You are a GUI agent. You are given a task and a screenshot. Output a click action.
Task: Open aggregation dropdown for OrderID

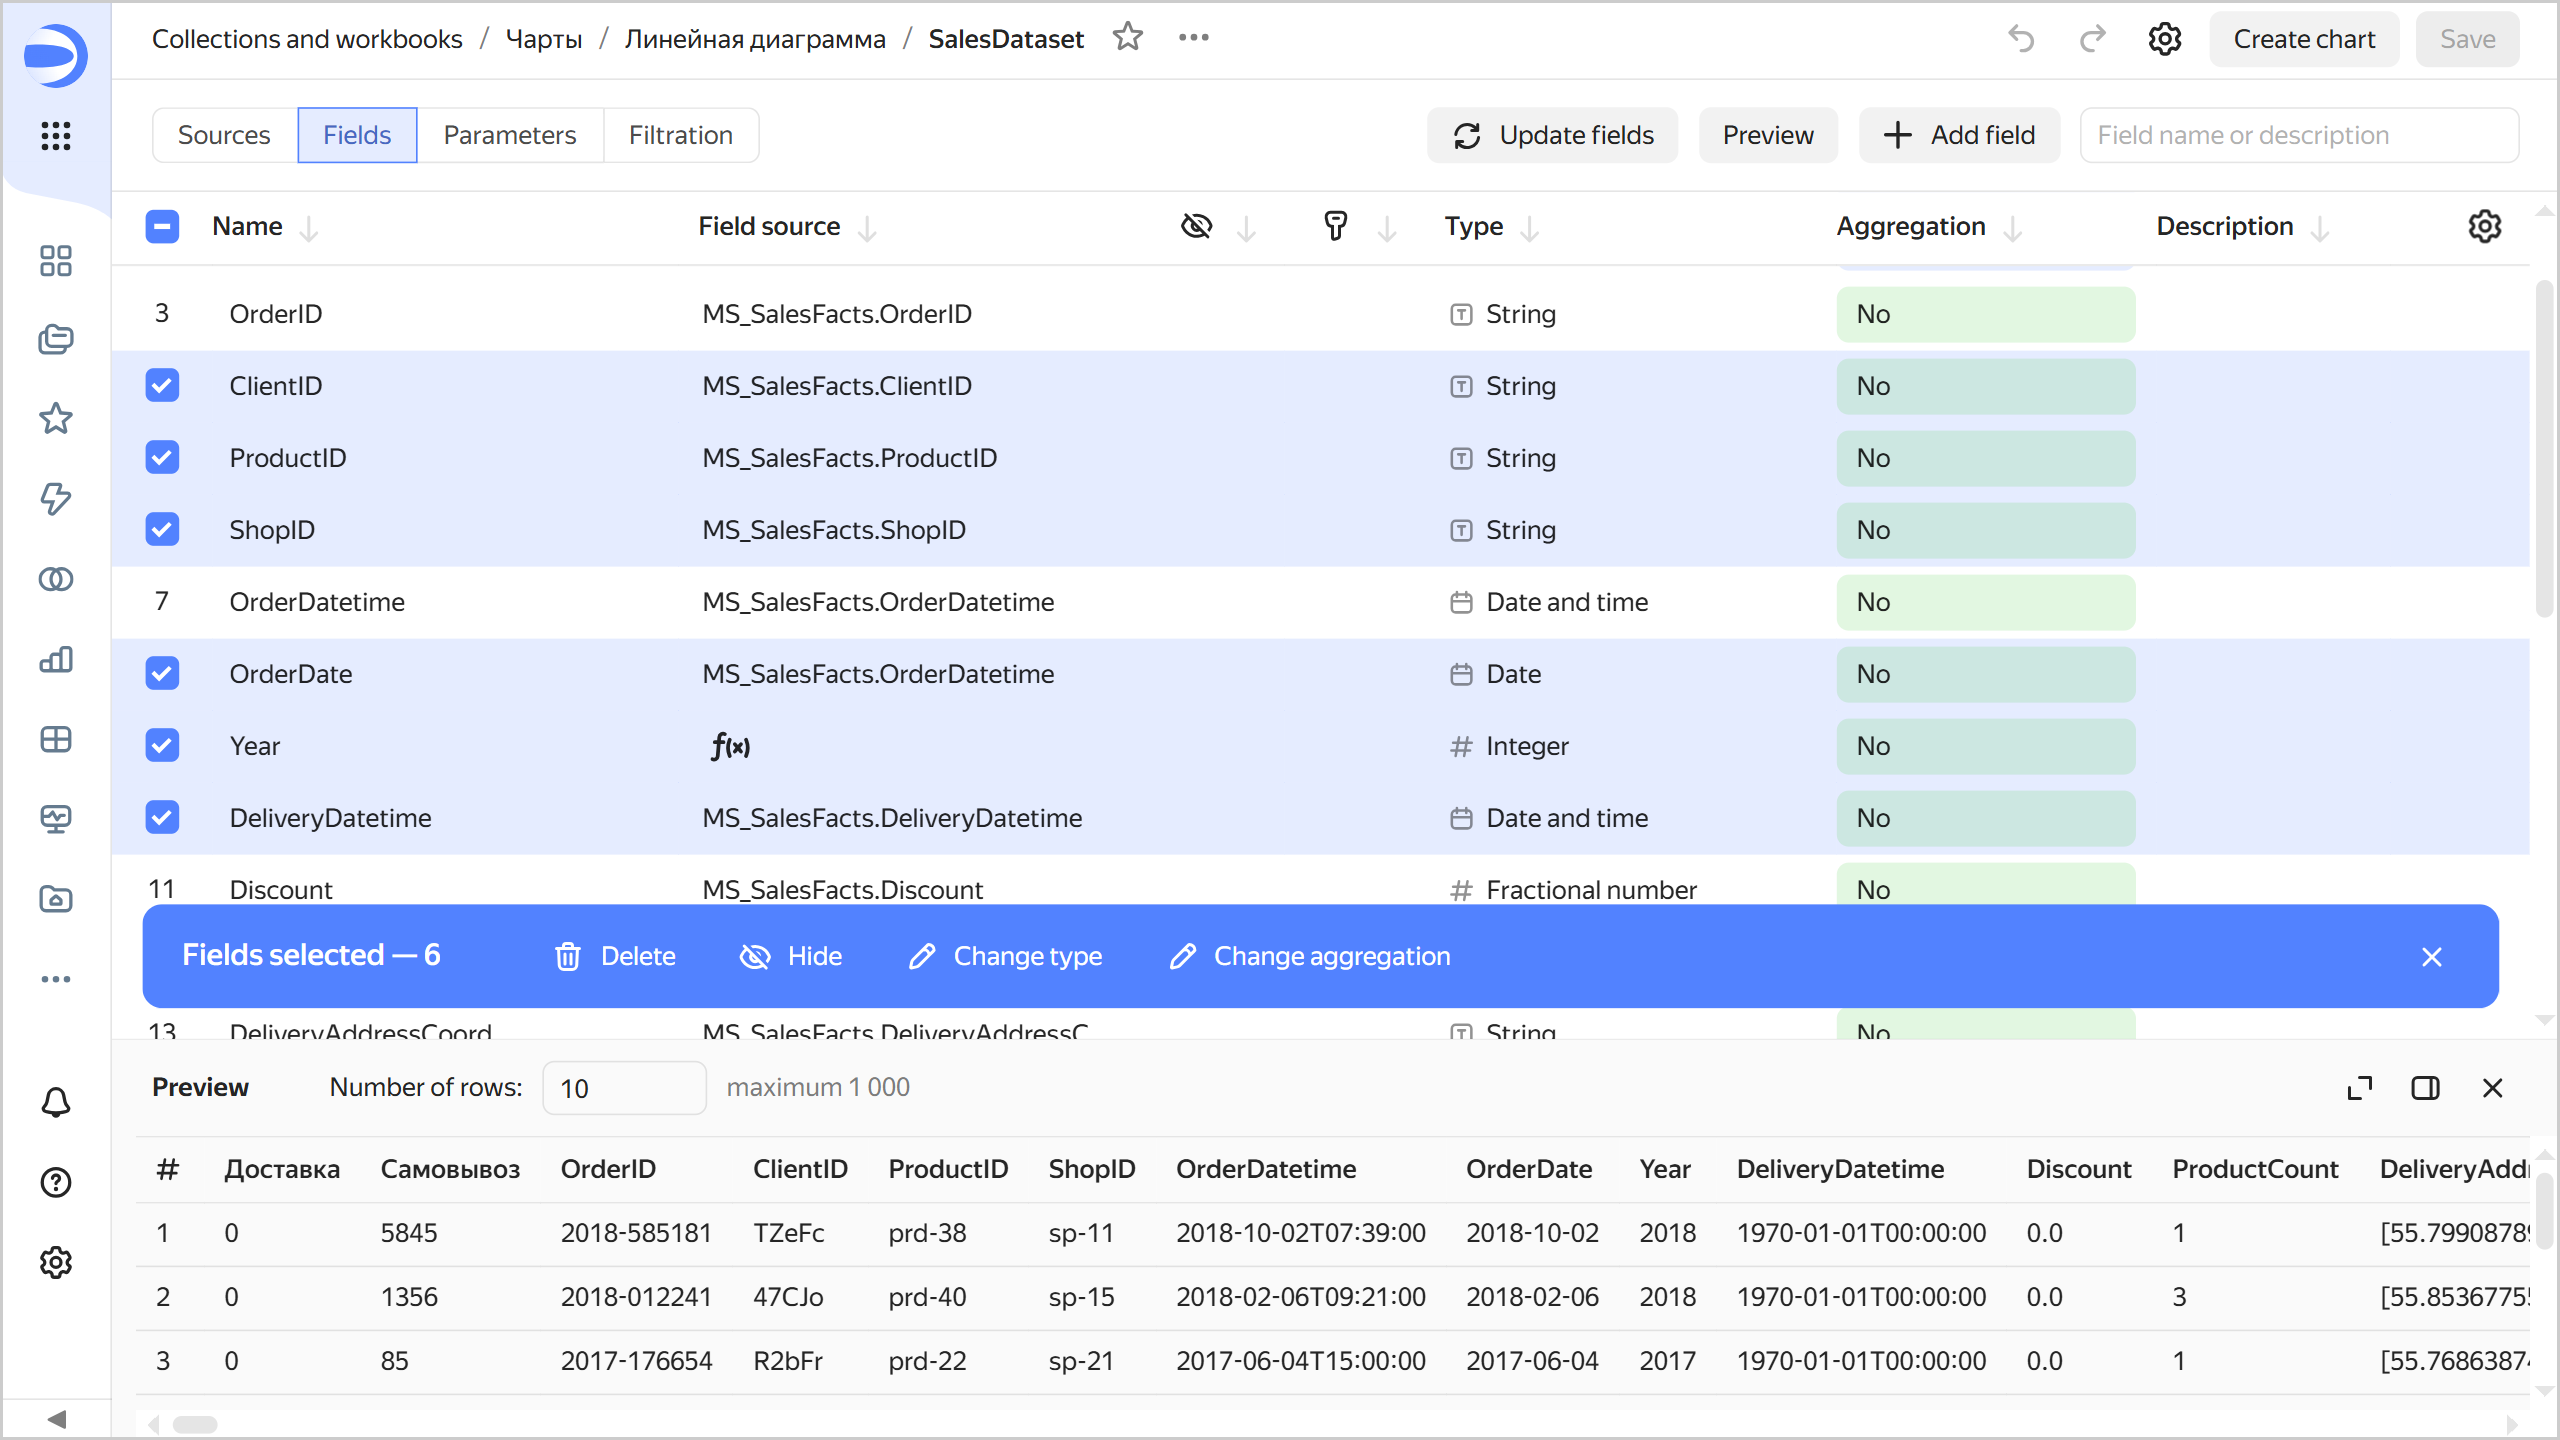[x=1985, y=314]
